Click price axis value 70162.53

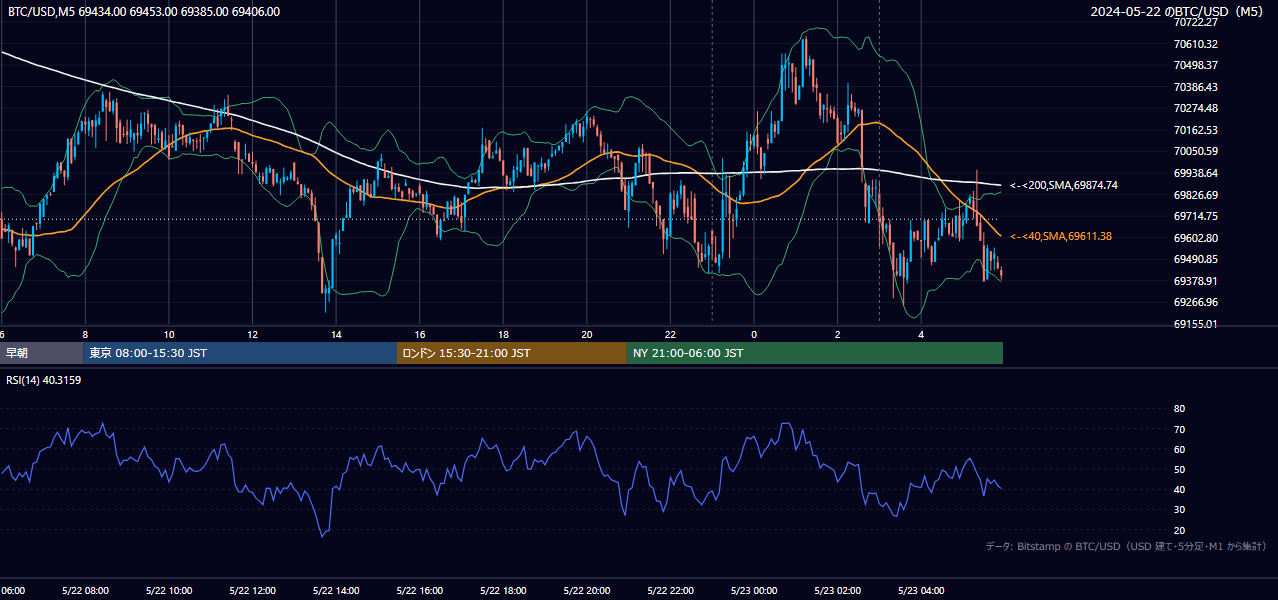coord(1195,130)
